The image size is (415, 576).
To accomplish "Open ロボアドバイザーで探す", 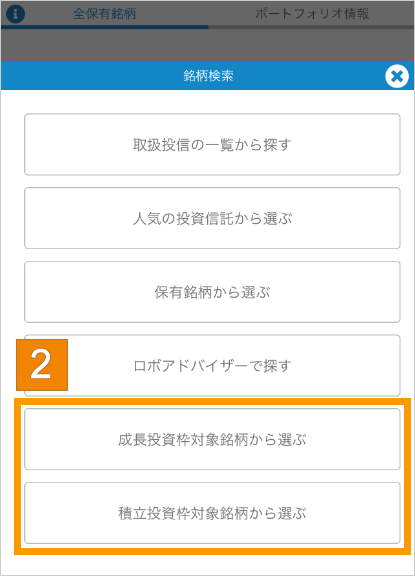I will 212,366.
